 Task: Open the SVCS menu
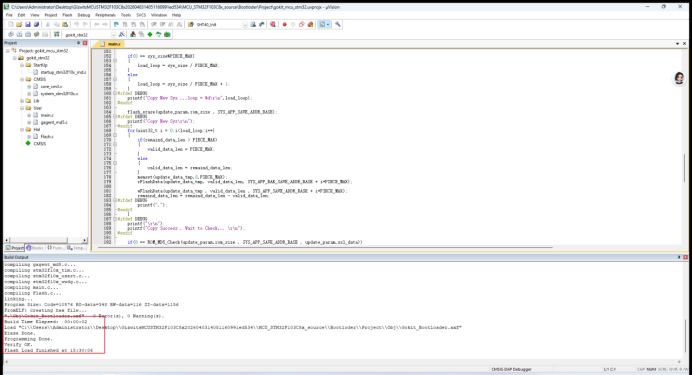click(141, 15)
